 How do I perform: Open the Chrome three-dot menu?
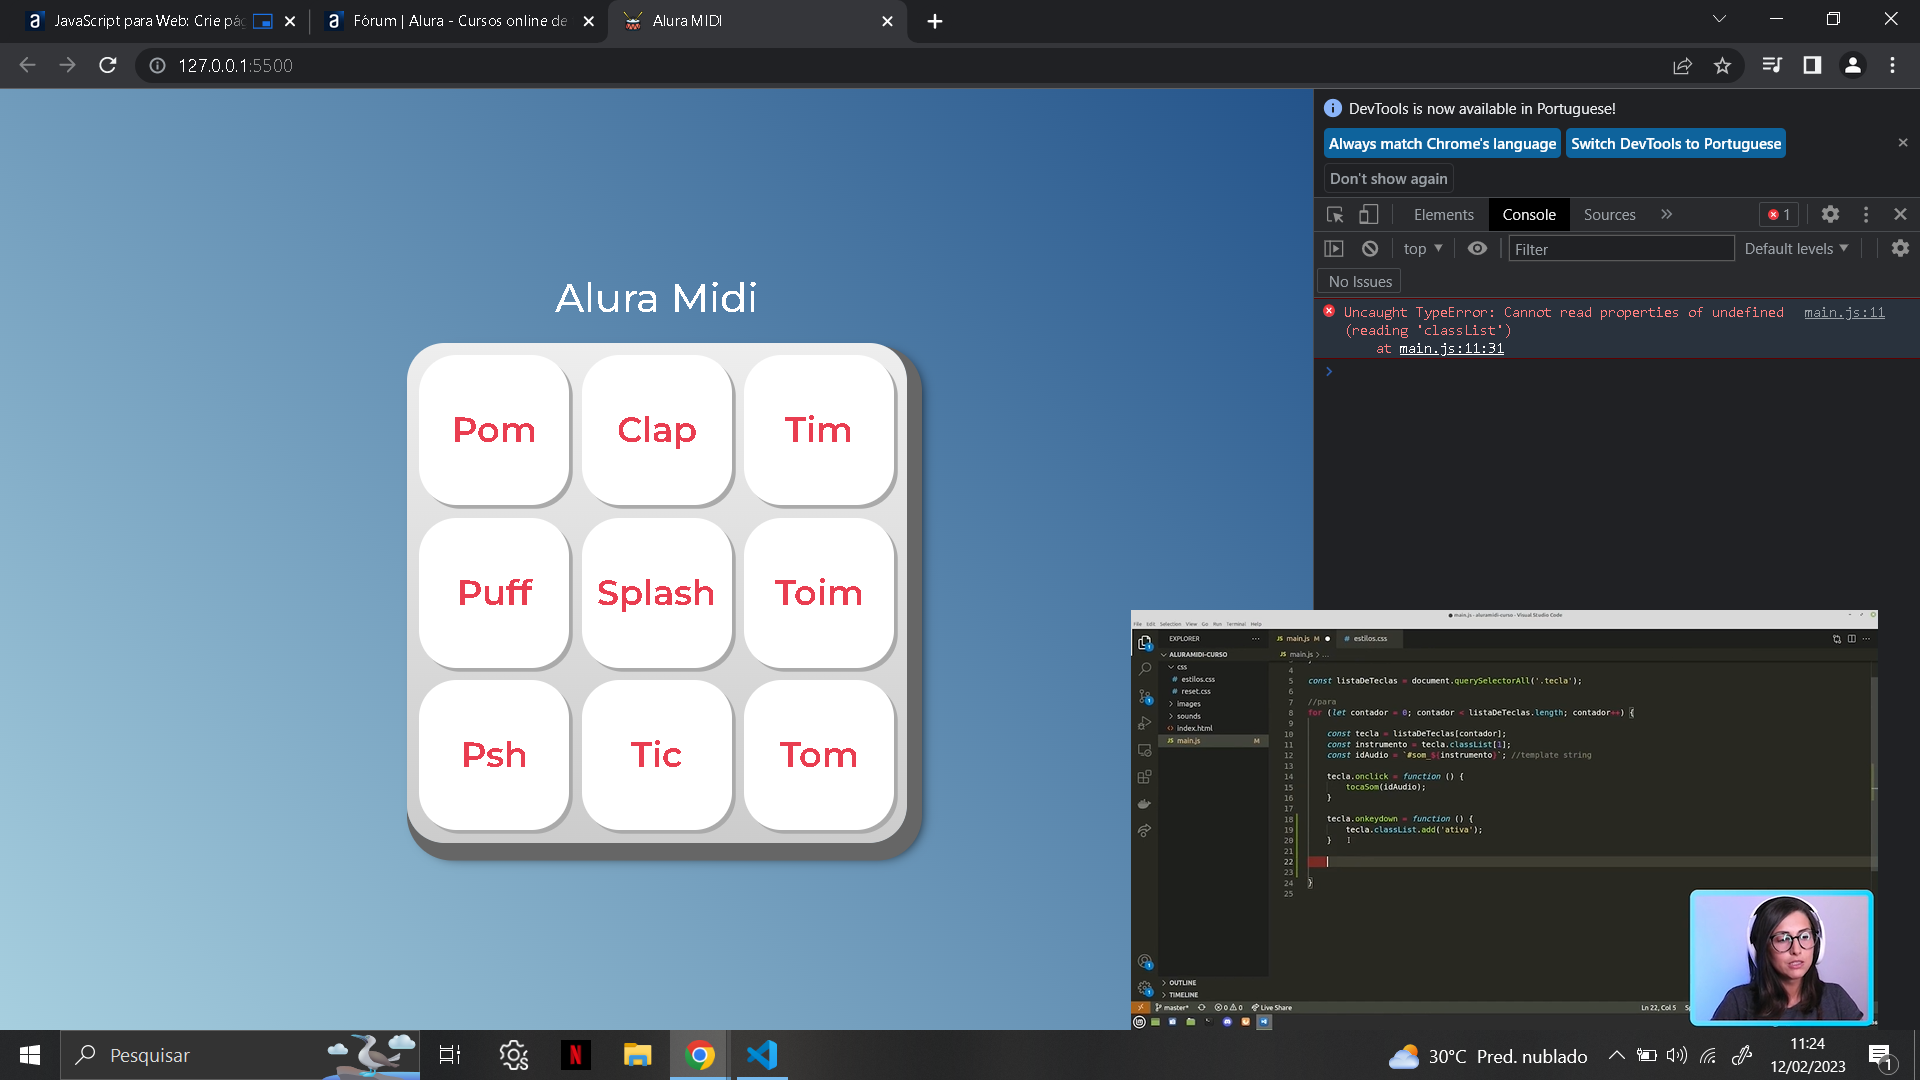coord(1892,65)
